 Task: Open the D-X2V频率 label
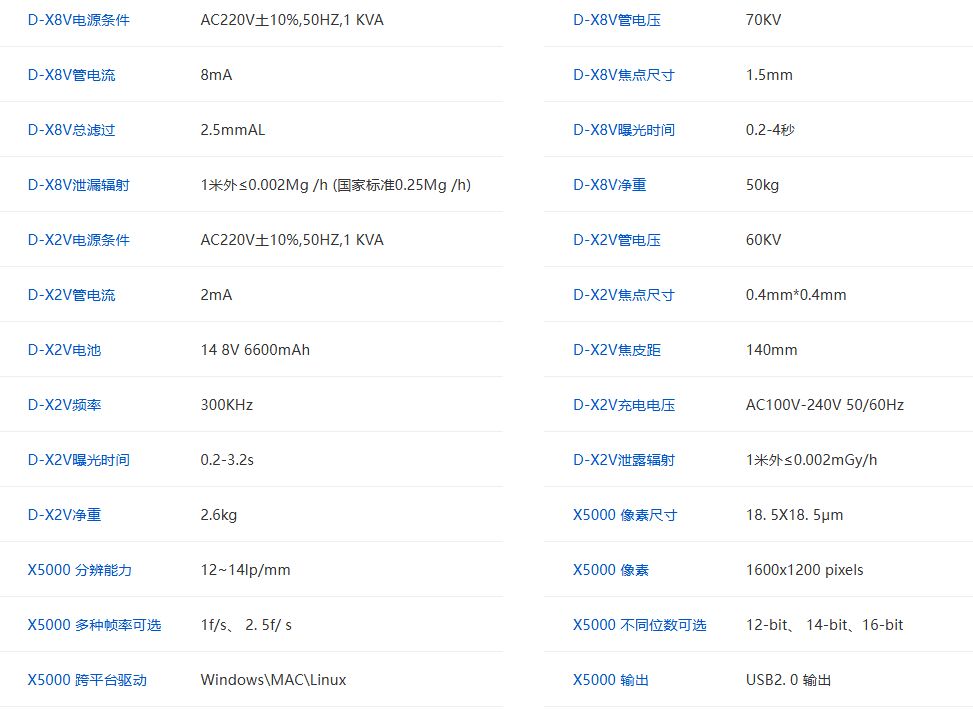64,405
